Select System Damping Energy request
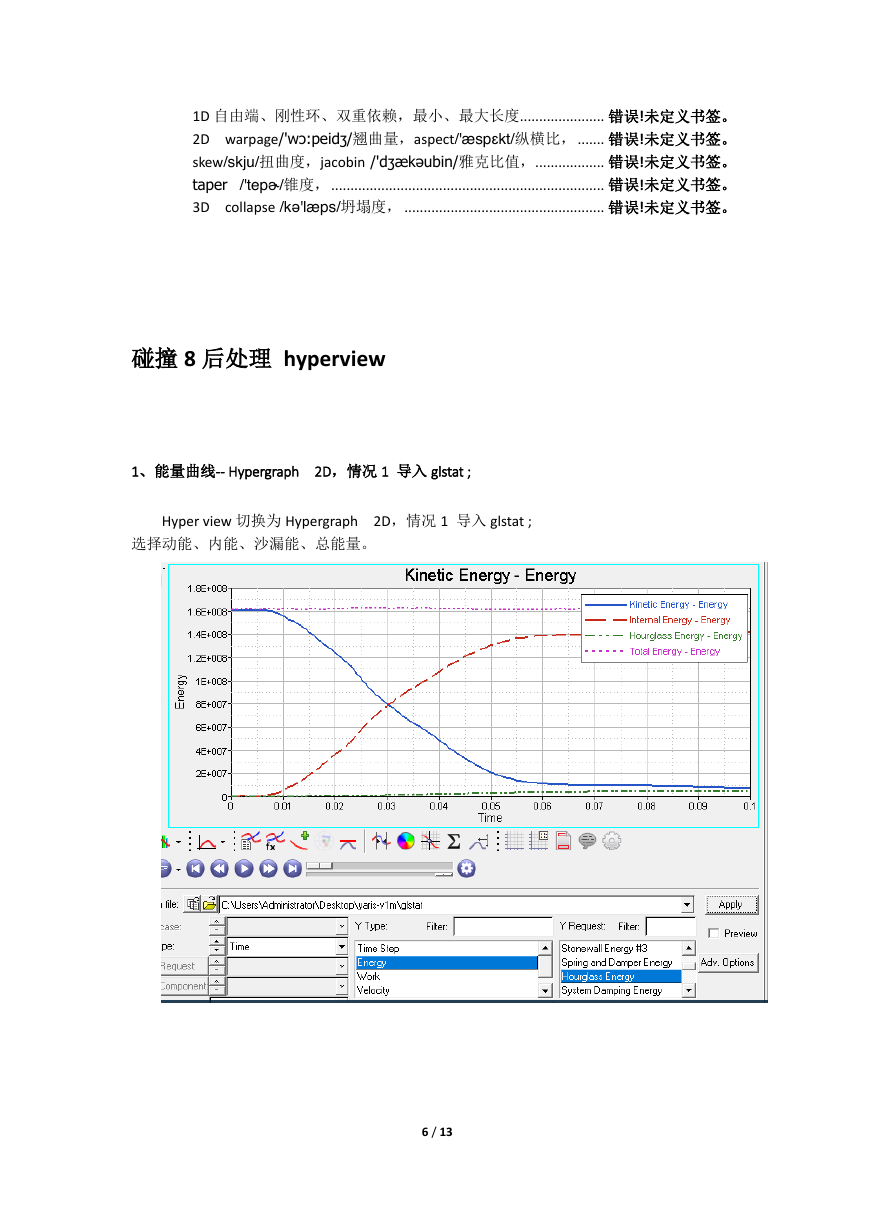This screenshot has height=1228, width=869. [620, 990]
